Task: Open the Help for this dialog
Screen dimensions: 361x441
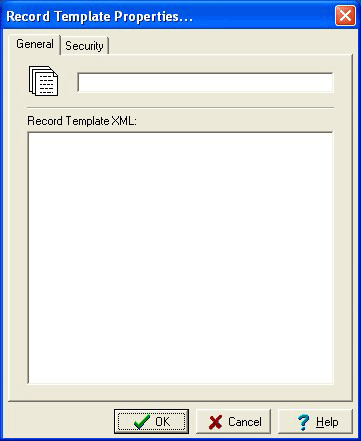Action: coord(315,422)
